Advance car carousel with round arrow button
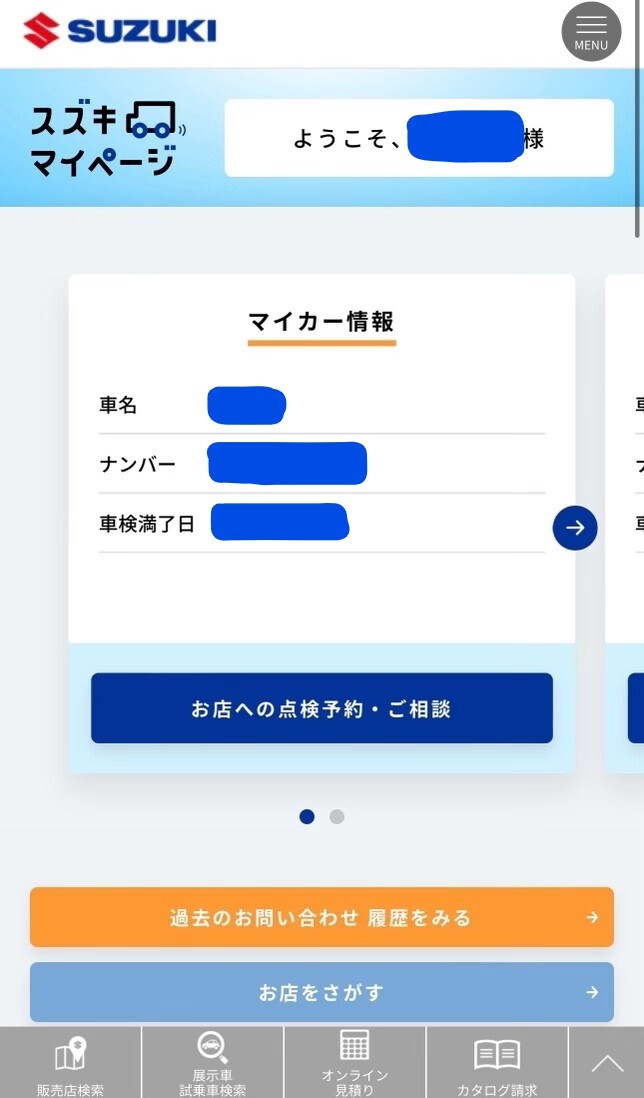 click(575, 528)
